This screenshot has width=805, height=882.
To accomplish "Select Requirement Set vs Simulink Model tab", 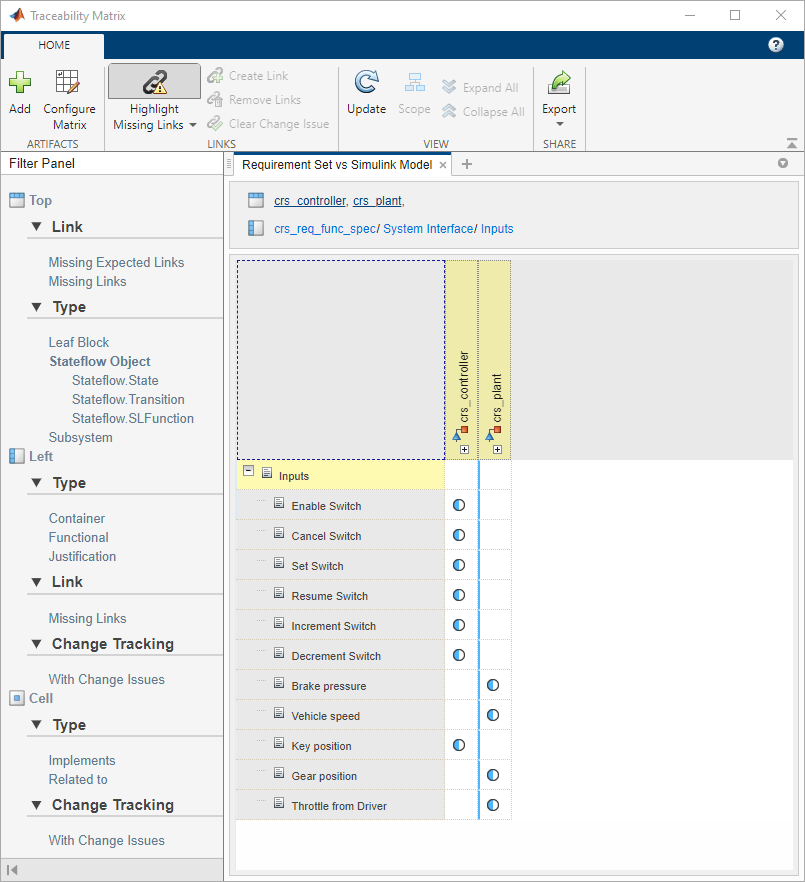I will pyautogui.click(x=337, y=165).
